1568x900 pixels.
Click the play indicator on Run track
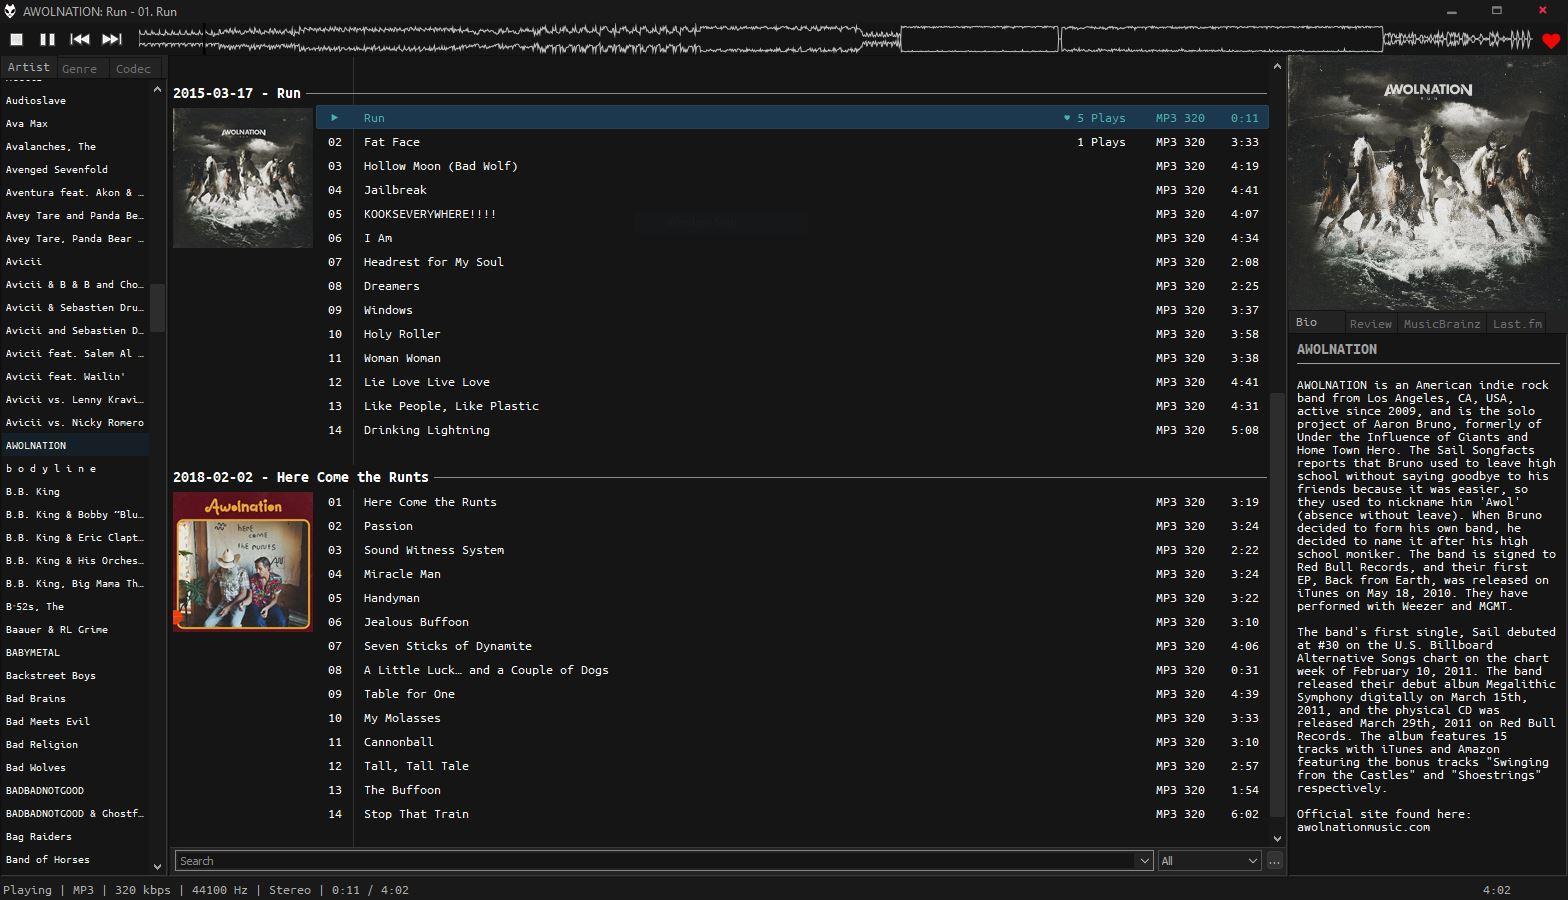pos(335,118)
